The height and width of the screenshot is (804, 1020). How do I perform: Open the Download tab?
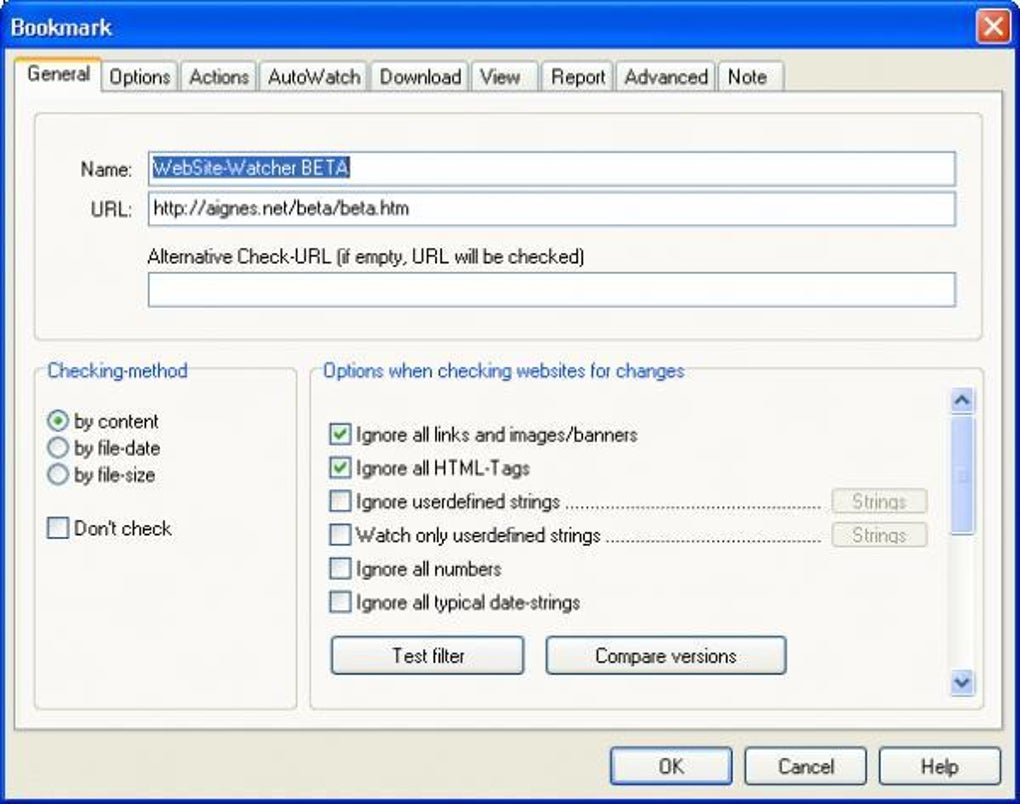point(420,77)
